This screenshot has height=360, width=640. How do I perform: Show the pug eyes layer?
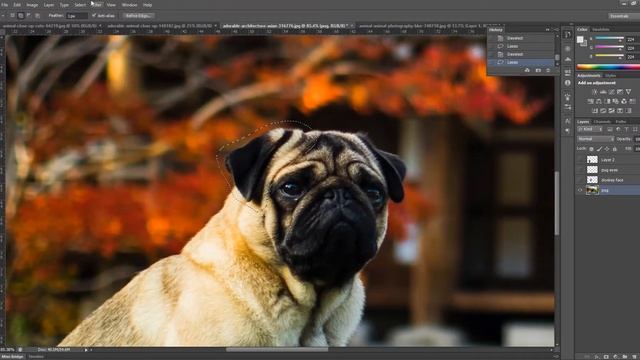coord(580,170)
